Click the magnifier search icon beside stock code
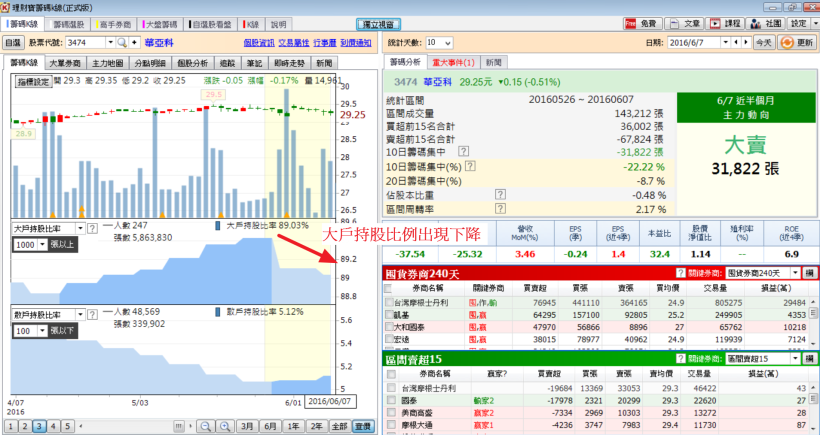This screenshot has width=820, height=435. click(x=124, y=43)
